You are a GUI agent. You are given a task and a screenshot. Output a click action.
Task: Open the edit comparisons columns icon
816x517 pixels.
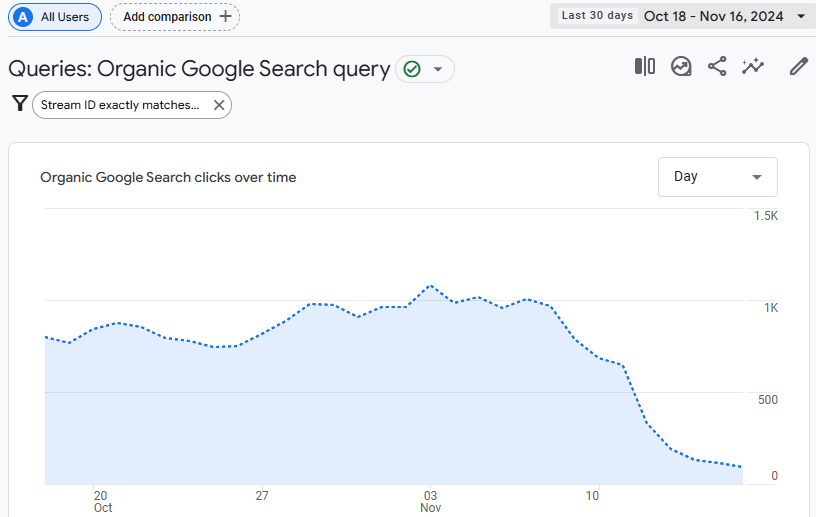645,67
